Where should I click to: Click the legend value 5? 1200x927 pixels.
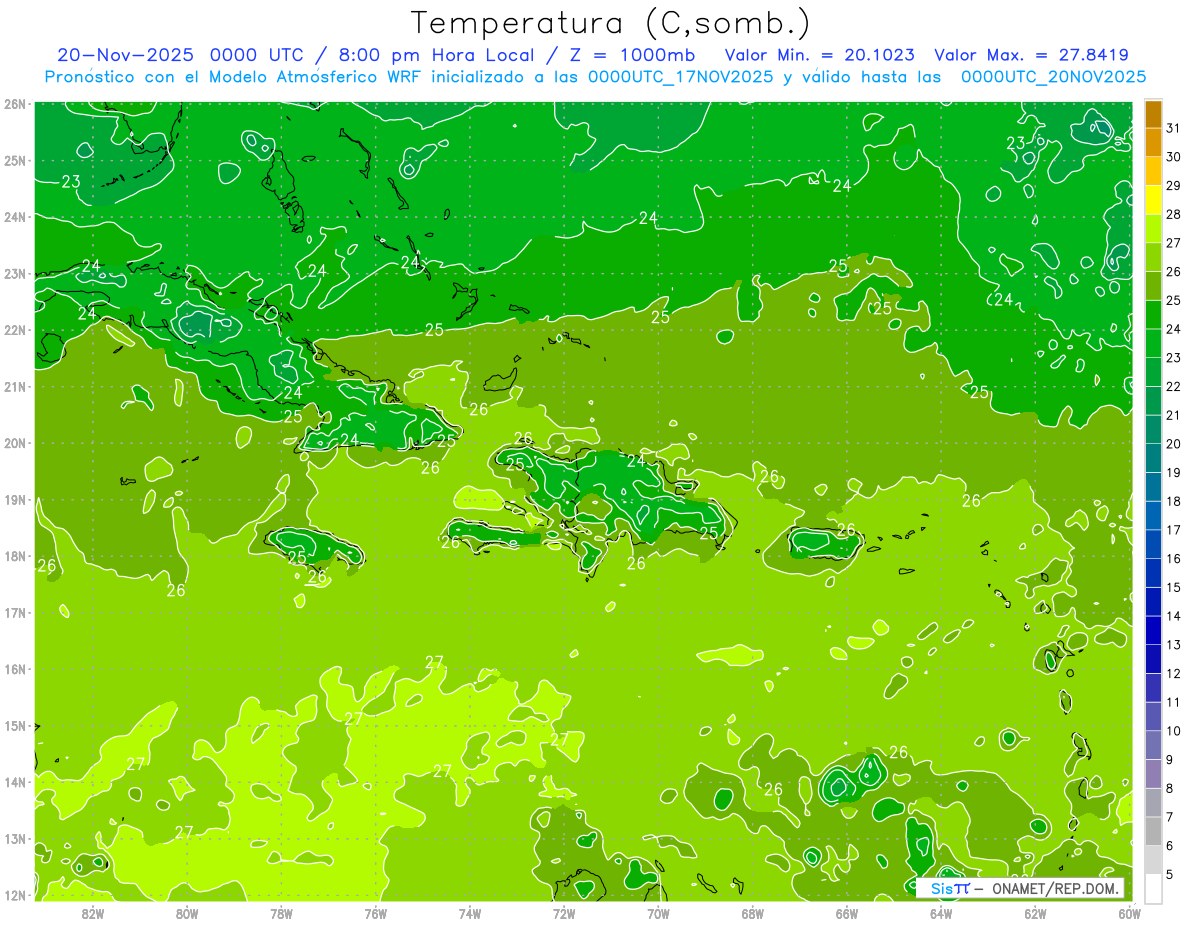[x=1170, y=874]
